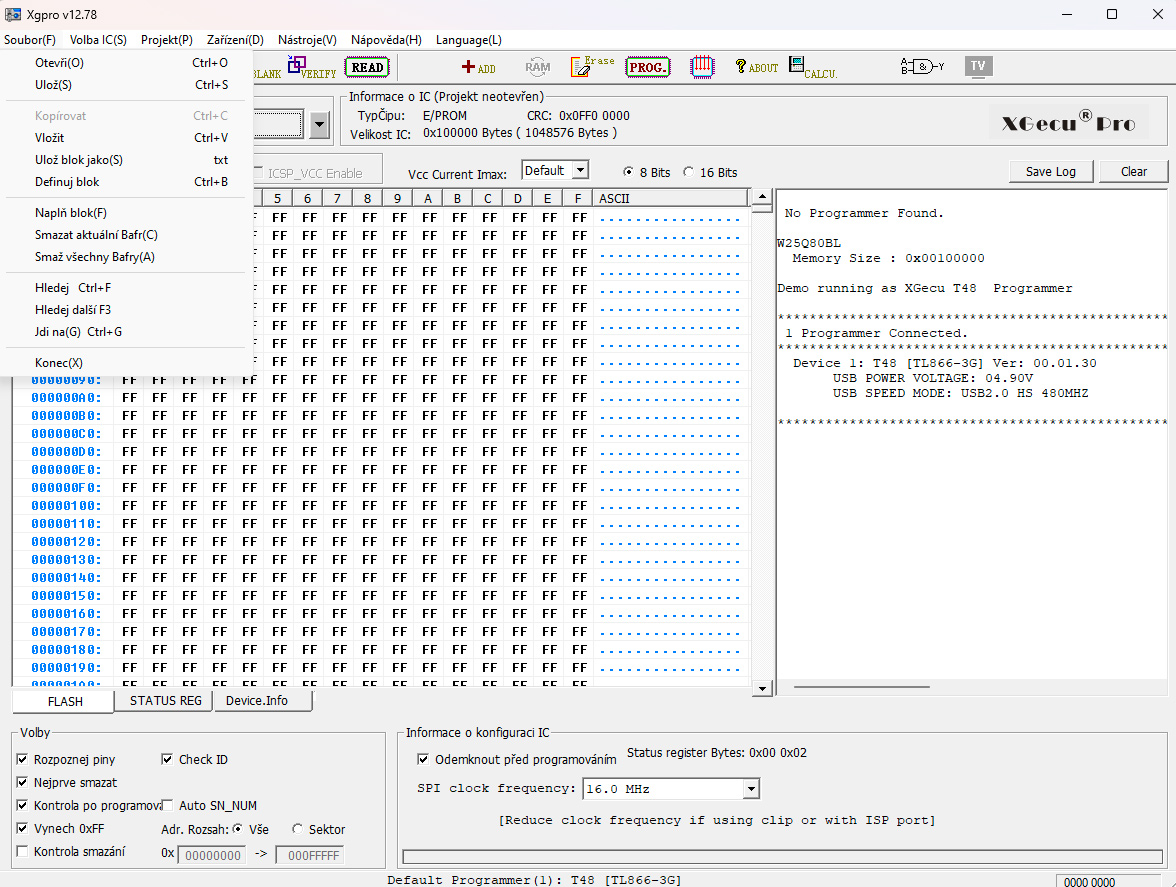Choose Smazat aktuální Bafr(C) entry
The width and height of the screenshot is (1176, 887).
[126, 235]
